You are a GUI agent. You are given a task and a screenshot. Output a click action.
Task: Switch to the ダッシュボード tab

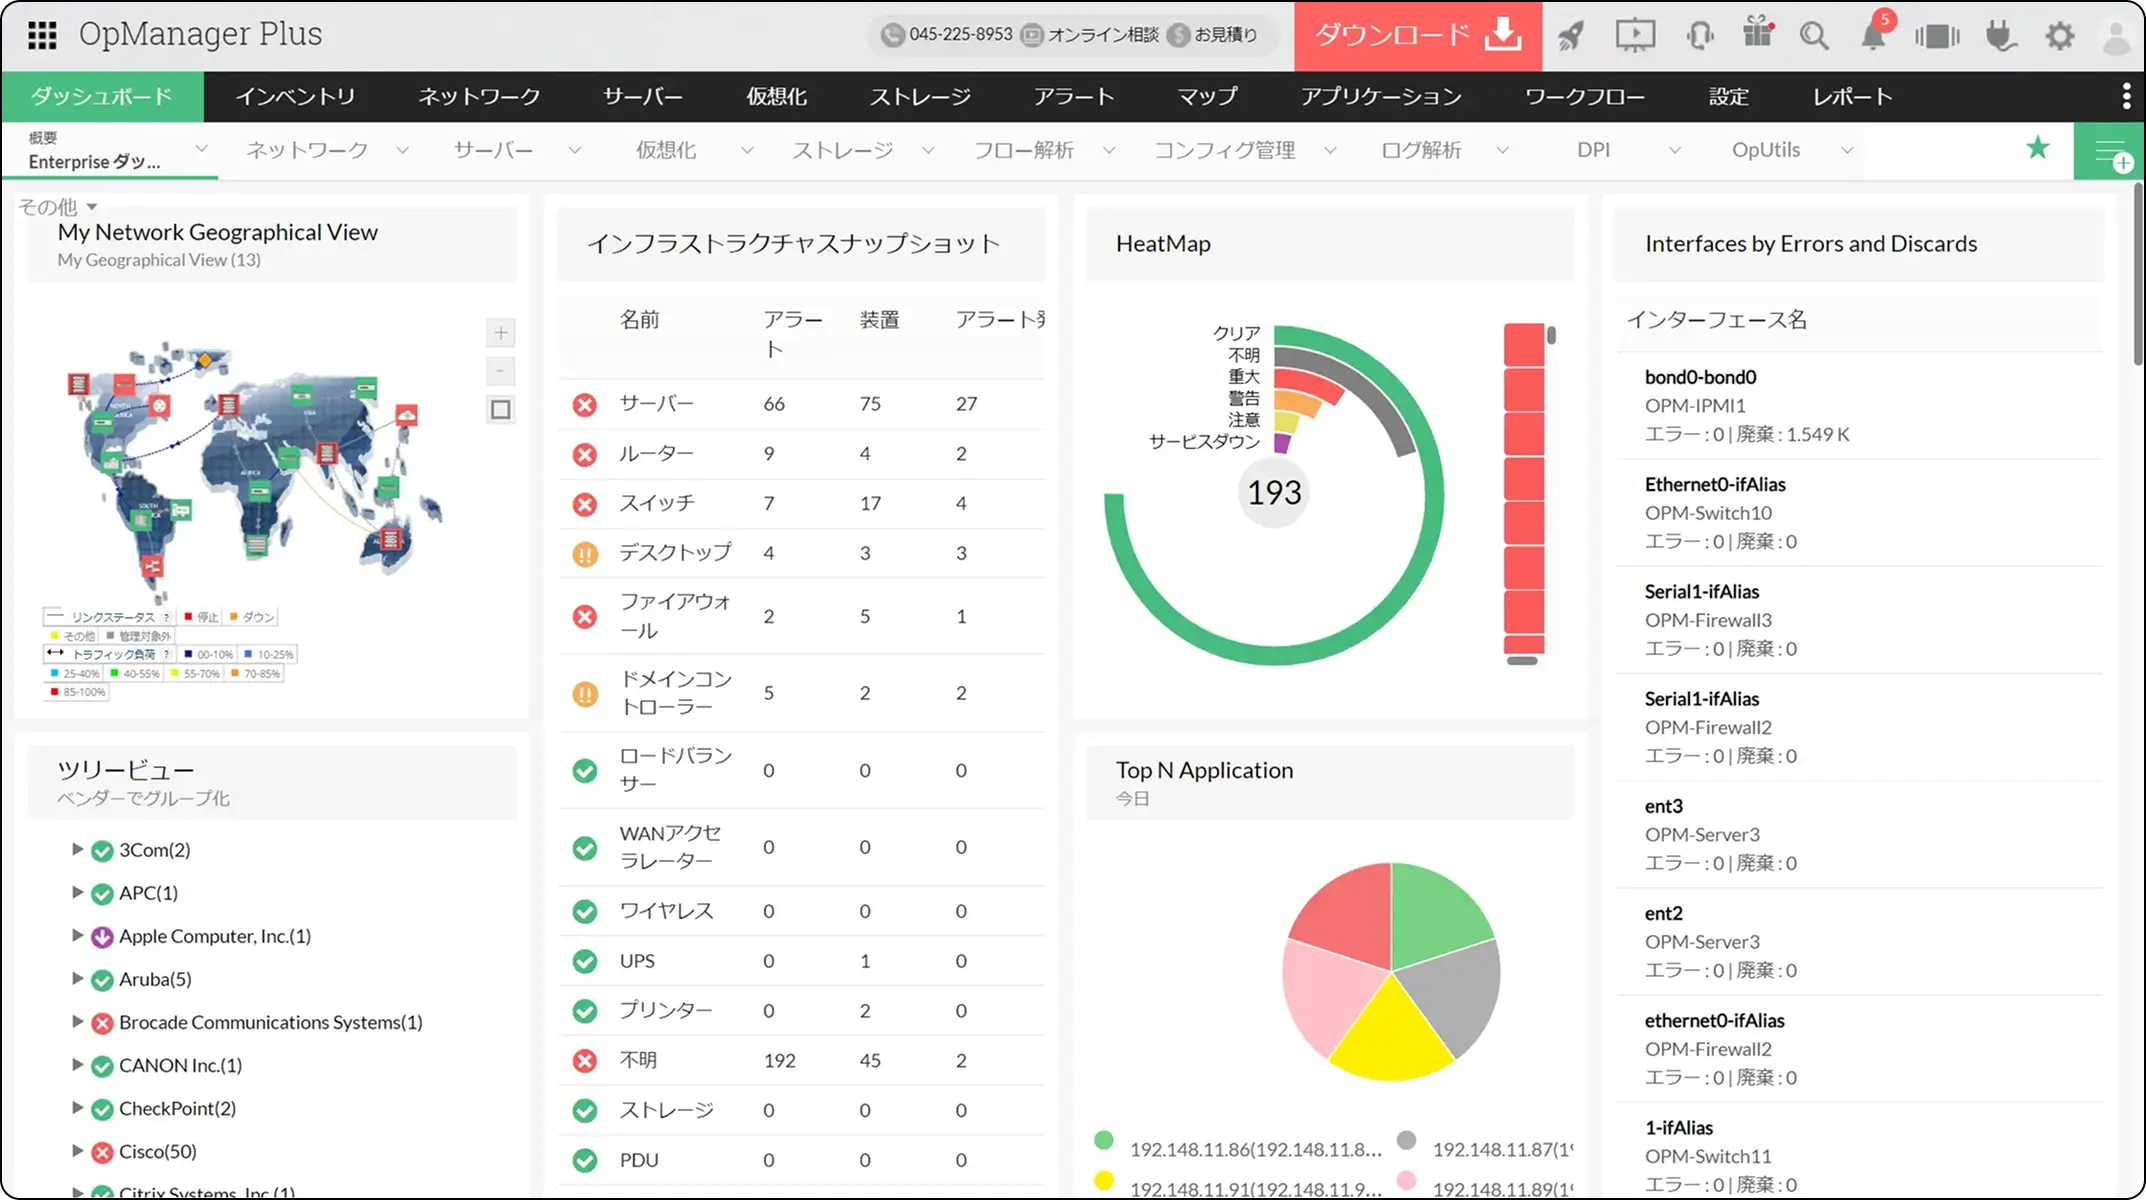102,96
